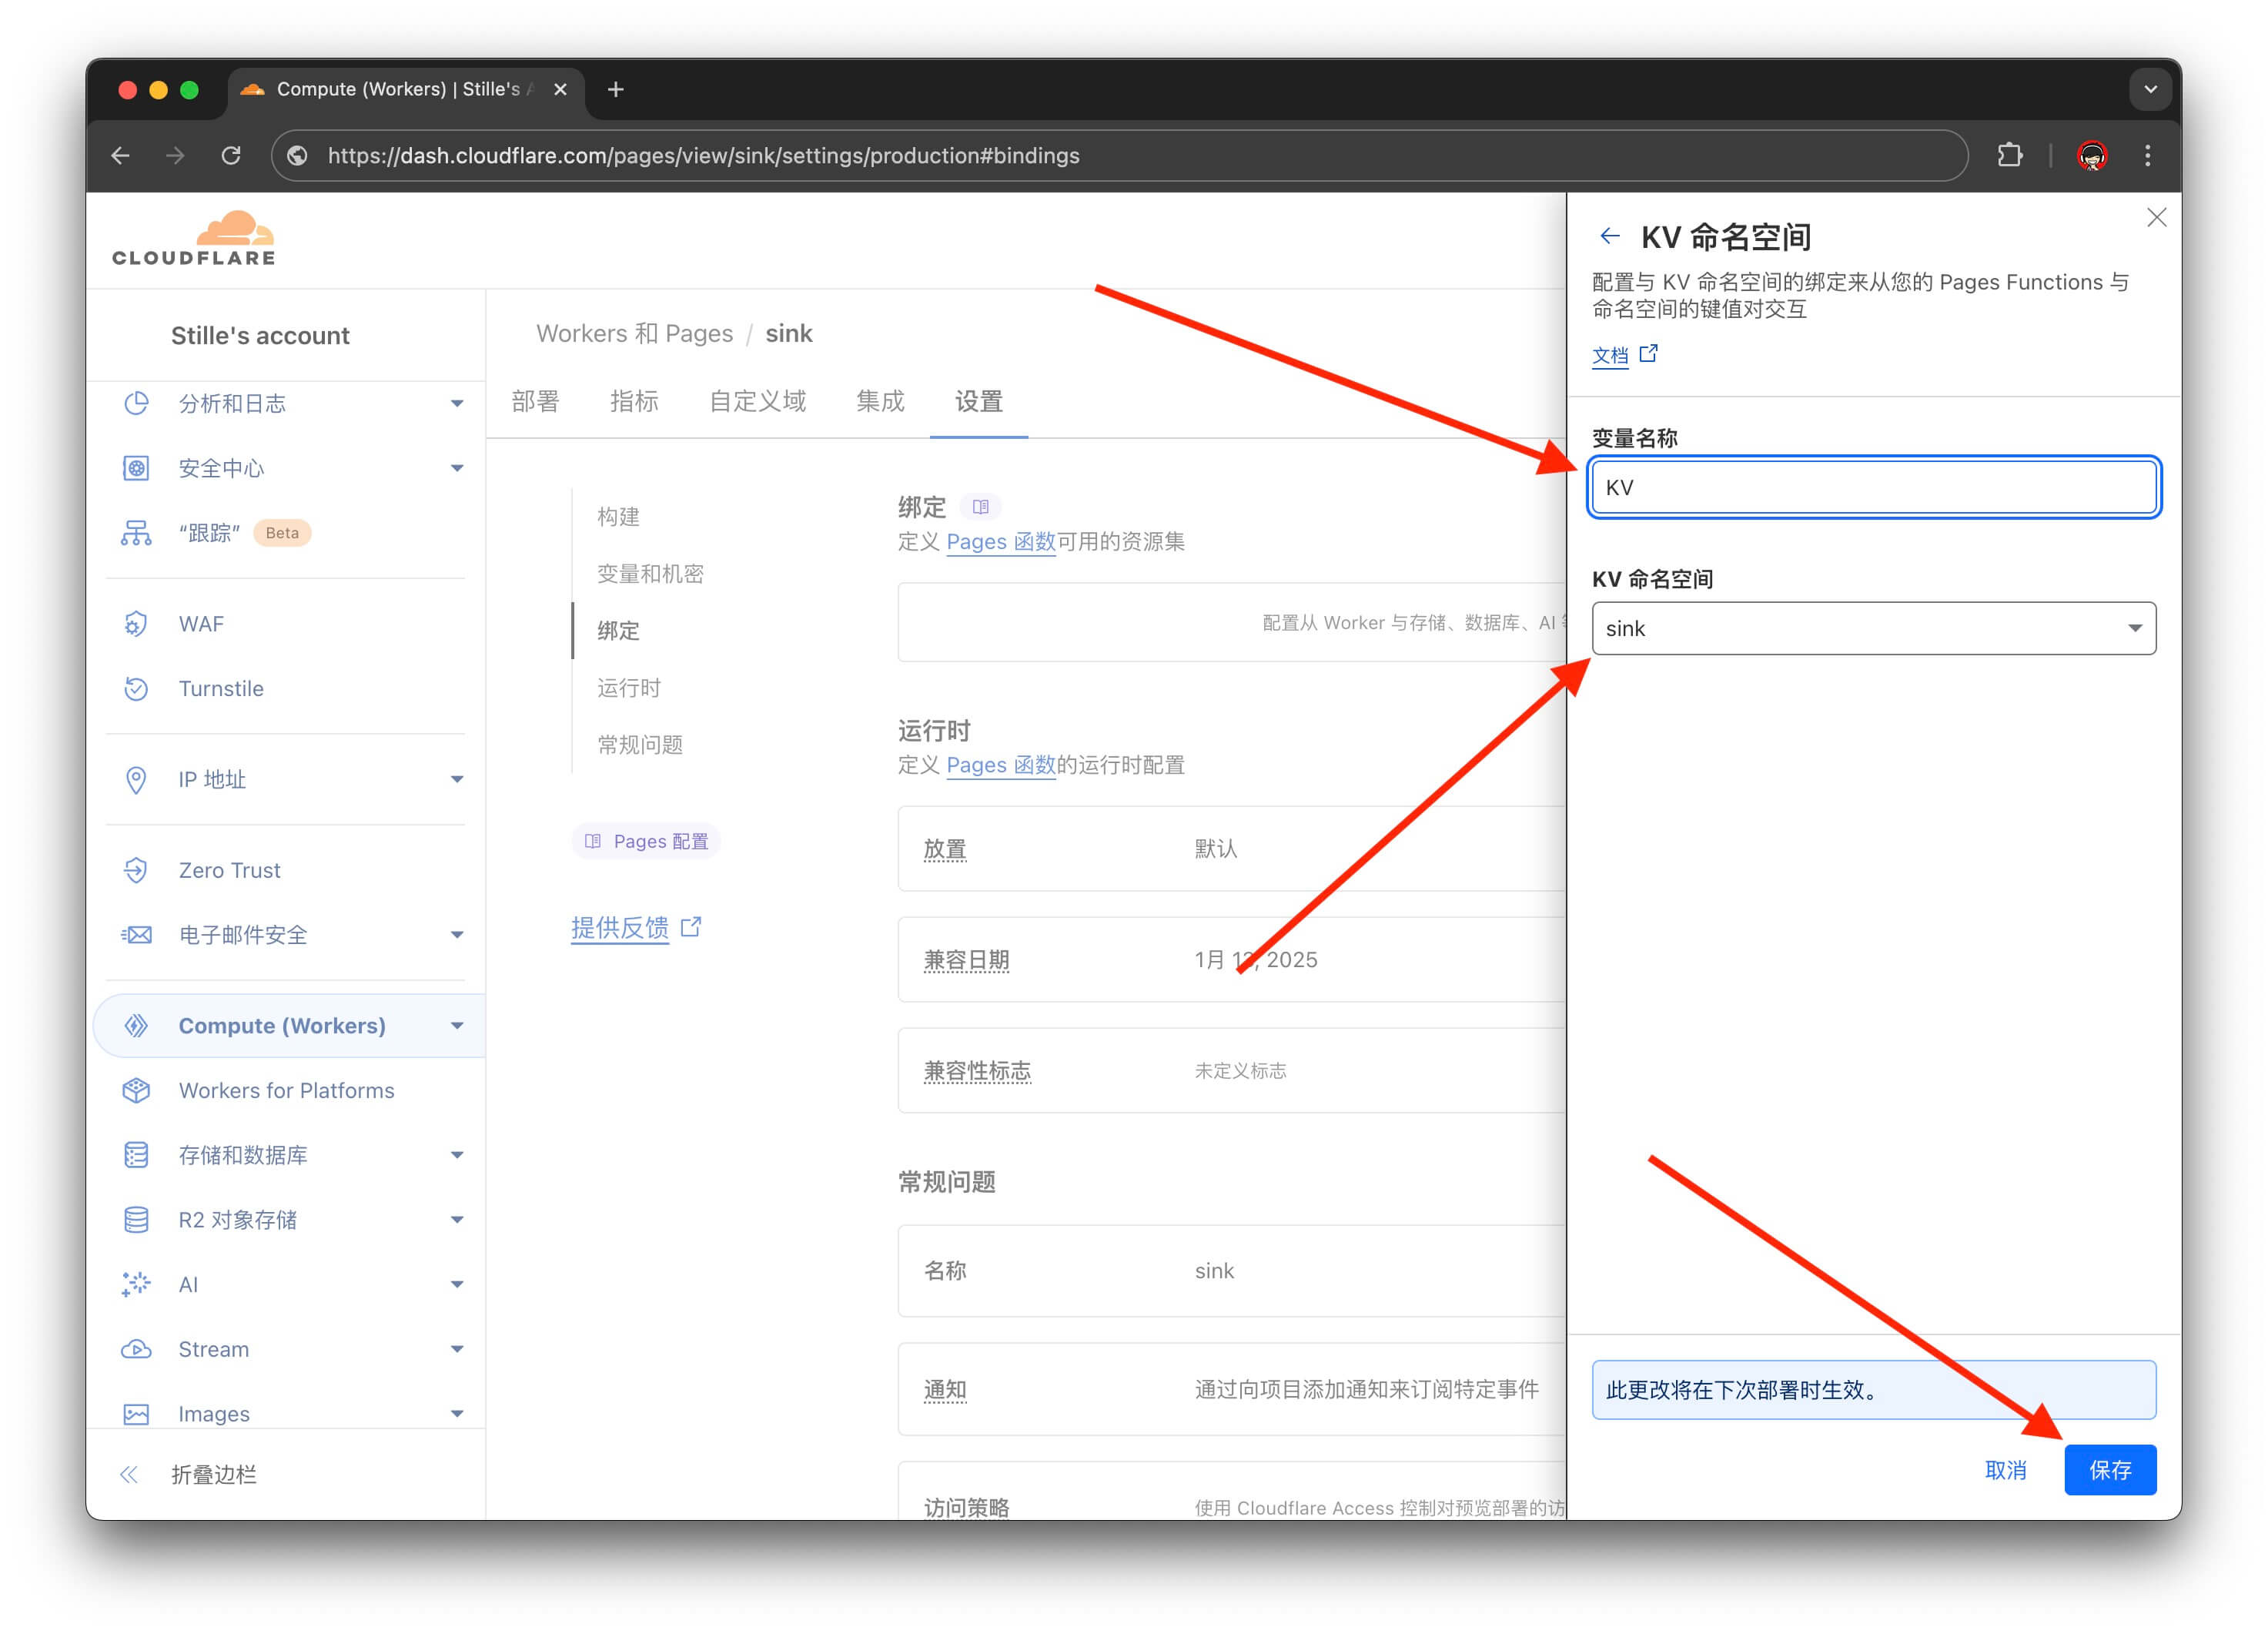The height and width of the screenshot is (1634, 2268).
Task: Click the Turnstile sidebar icon
Action: pos(136,689)
